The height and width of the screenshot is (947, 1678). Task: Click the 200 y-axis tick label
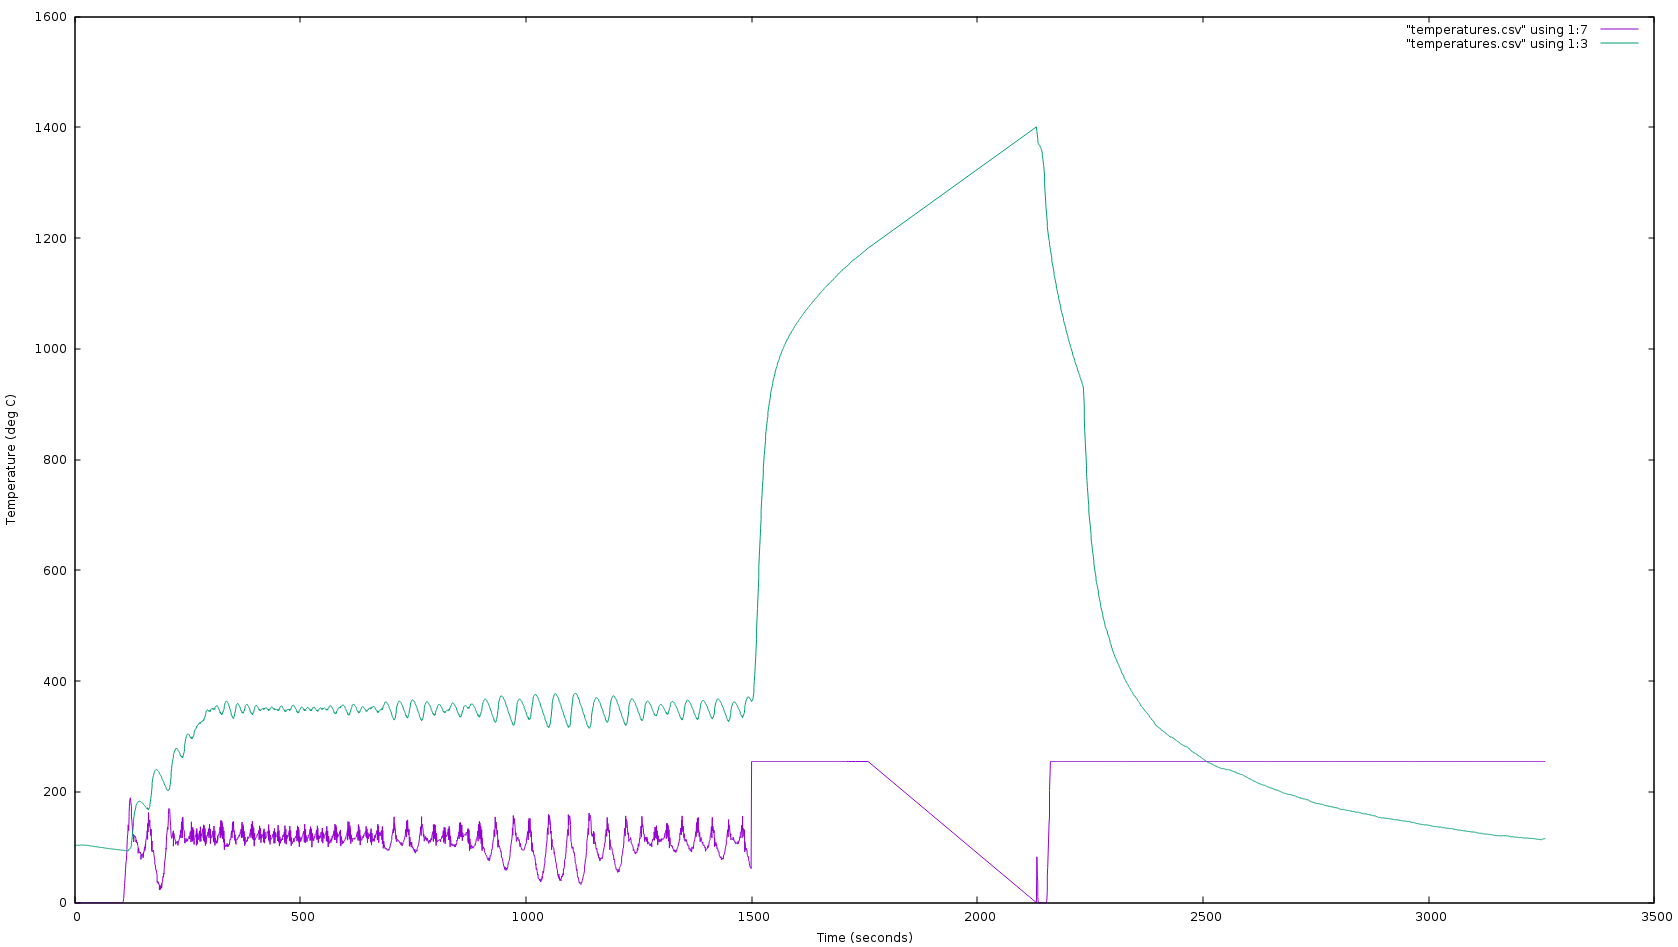tap(57, 792)
